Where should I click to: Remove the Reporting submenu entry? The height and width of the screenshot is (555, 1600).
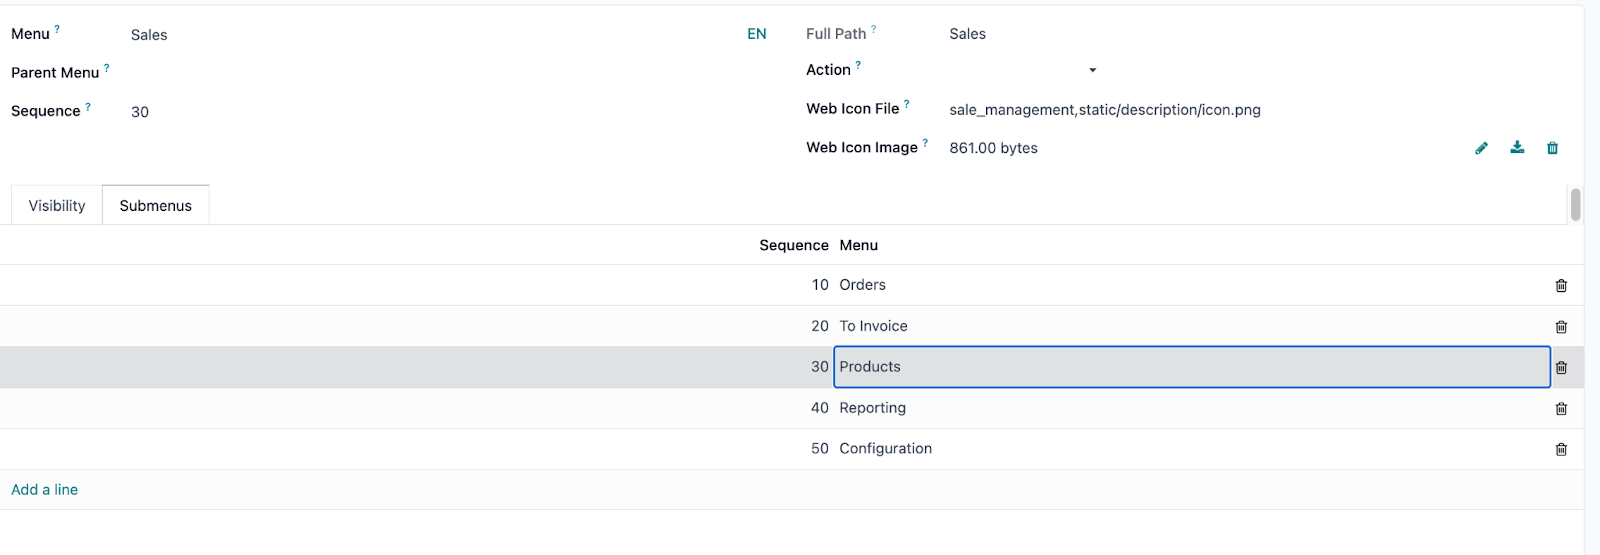1561,409
